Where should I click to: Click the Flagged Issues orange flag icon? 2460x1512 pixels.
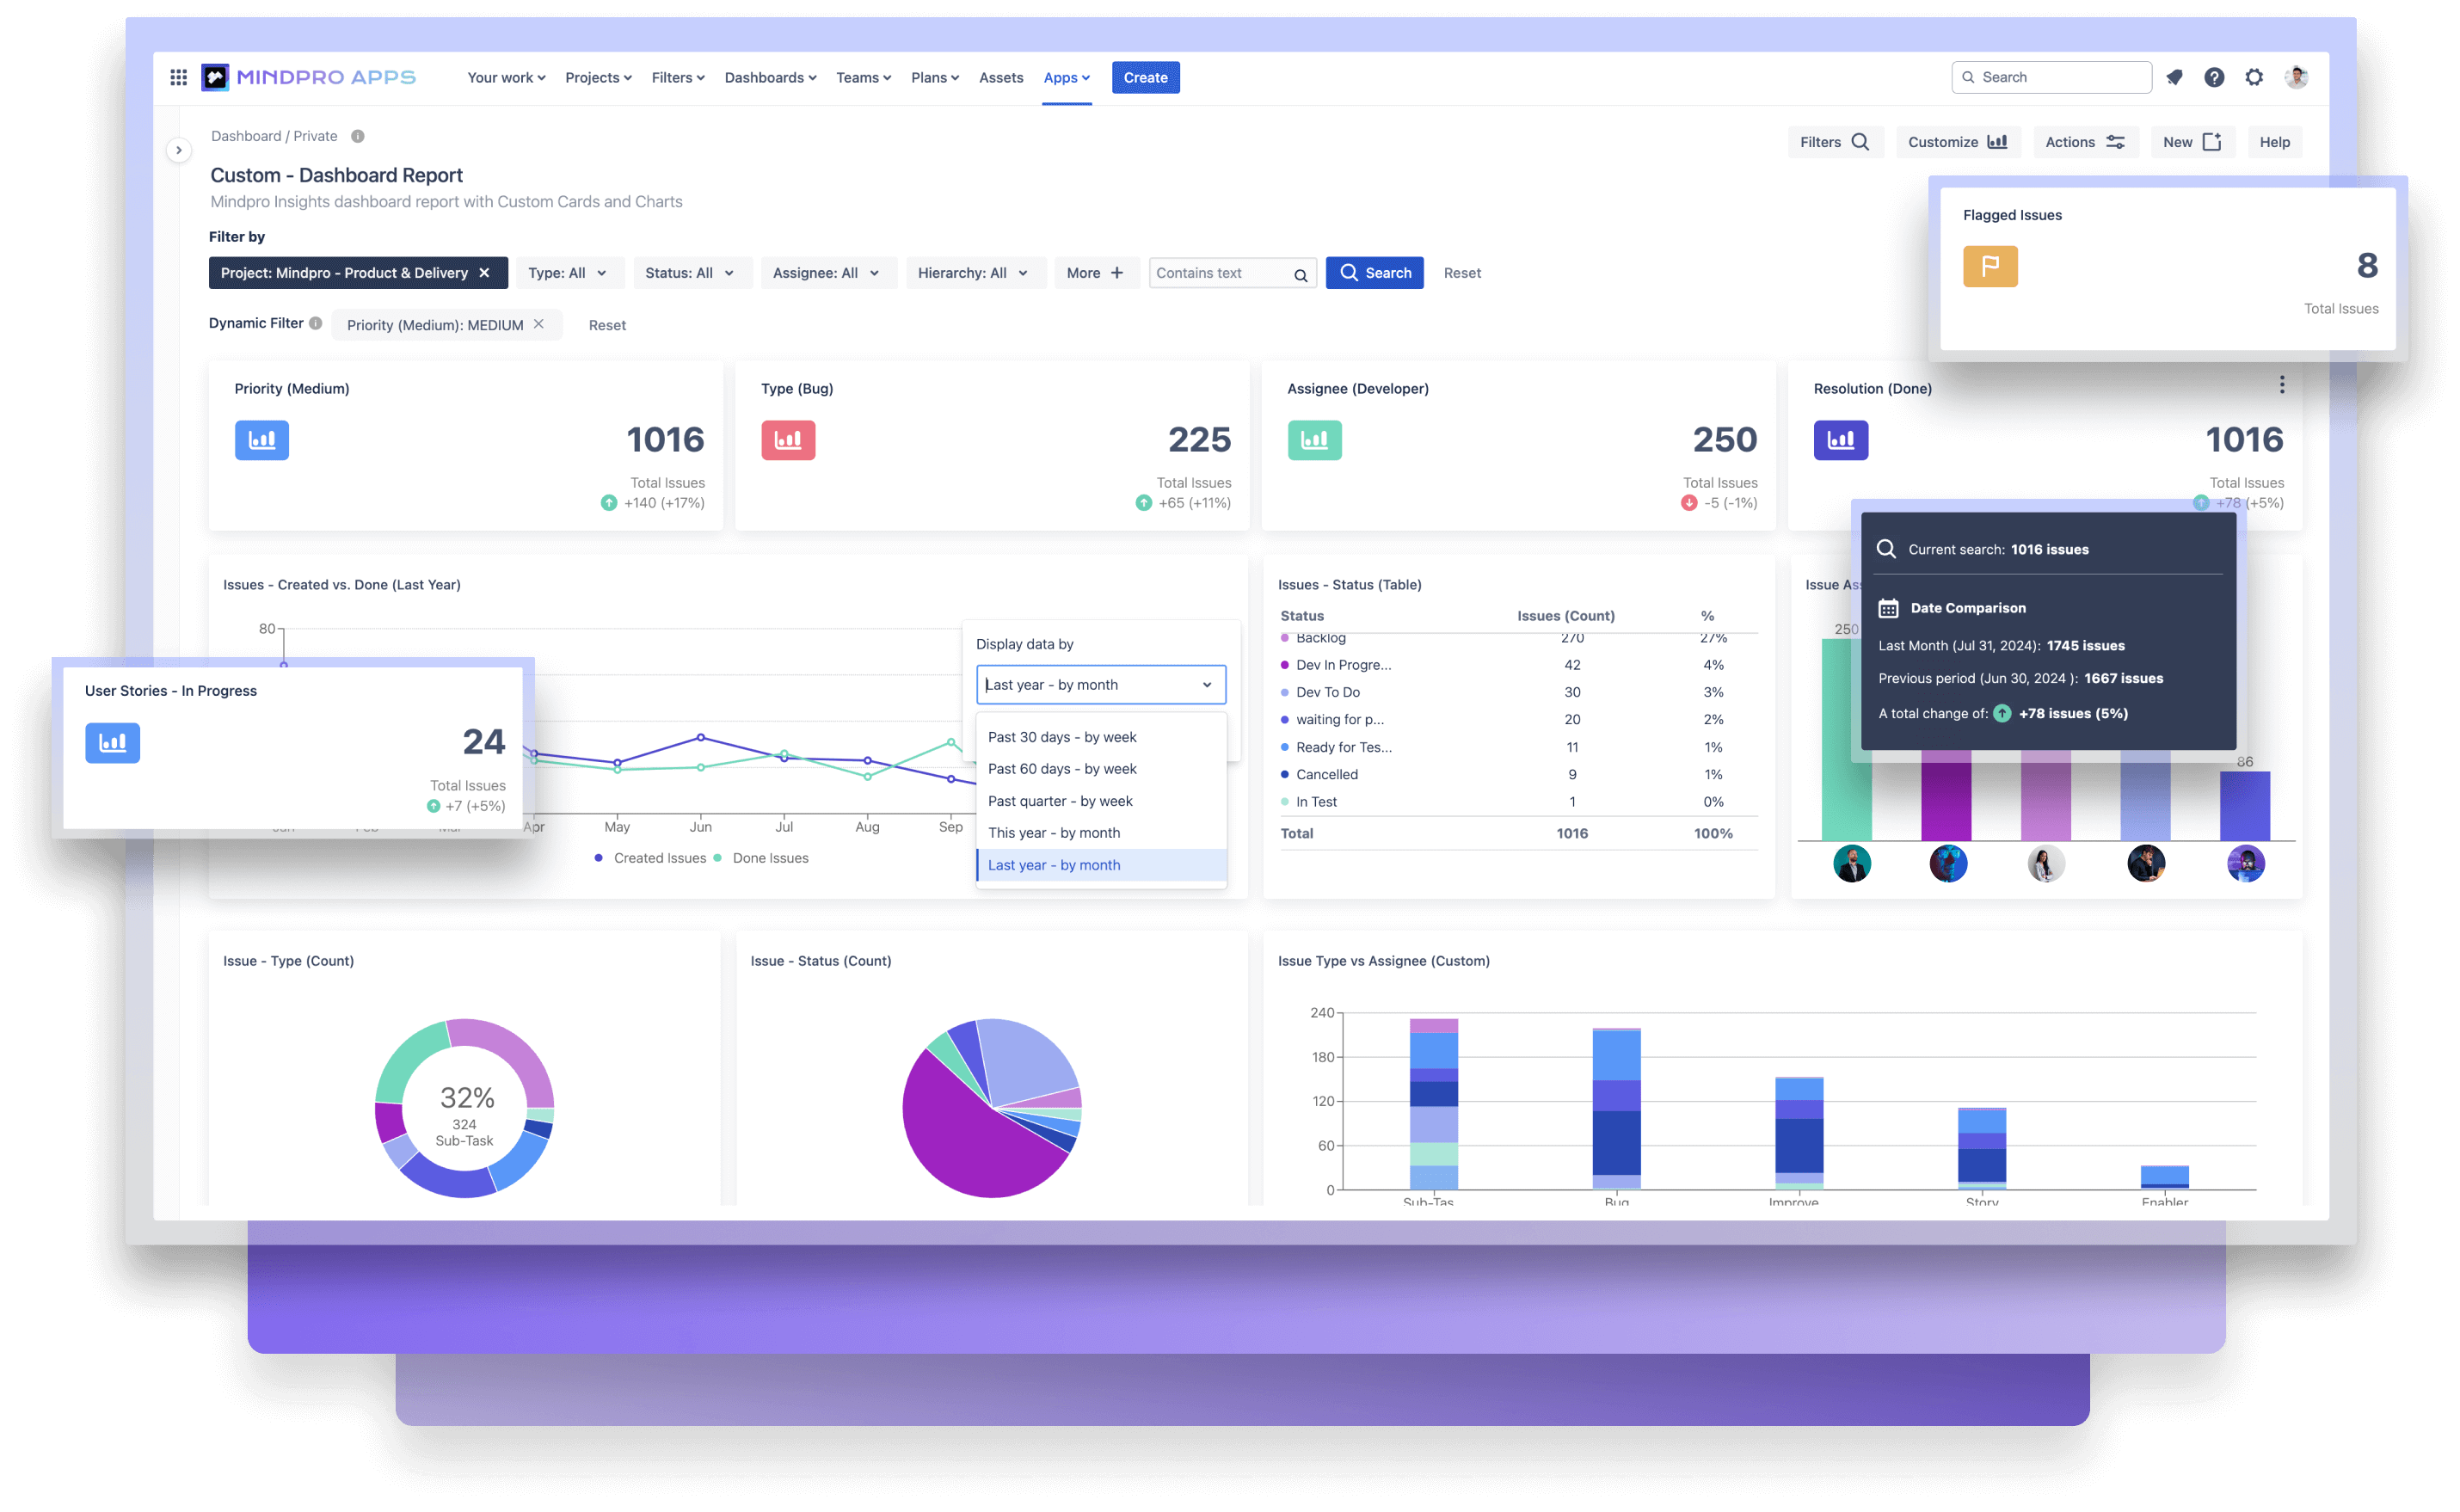pyautogui.click(x=1991, y=267)
